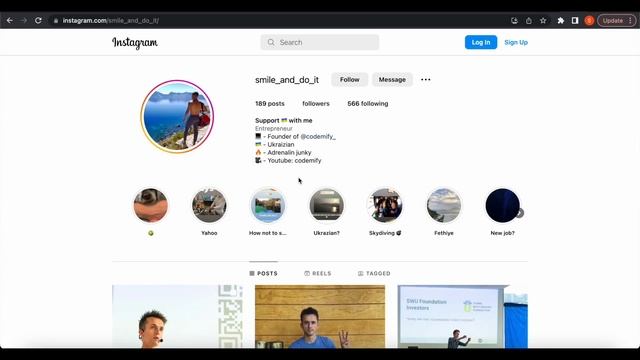Image resolution: width=640 pixels, height=360 pixels.
Task: Click the smile_and_do_it username heading
Action: [x=287, y=80]
